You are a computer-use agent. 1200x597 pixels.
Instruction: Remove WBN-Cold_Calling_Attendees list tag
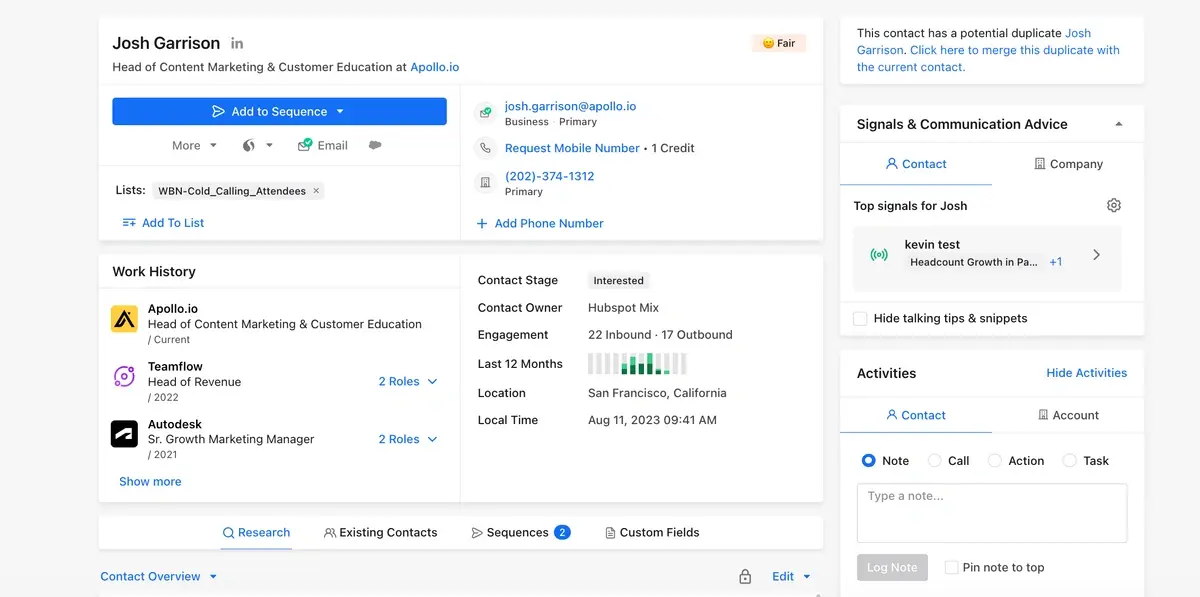pyautogui.click(x=317, y=191)
